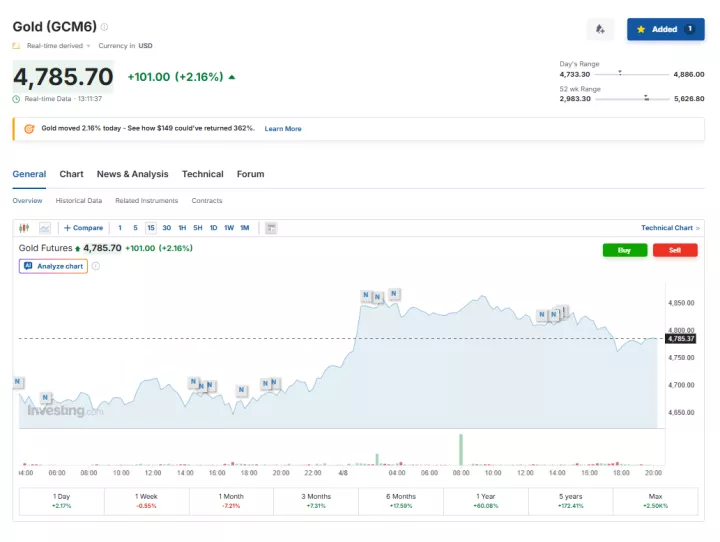Click the info icon beside Gold (GCM6)
This screenshot has height=542, width=720.
pyautogui.click(x=104, y=27)
